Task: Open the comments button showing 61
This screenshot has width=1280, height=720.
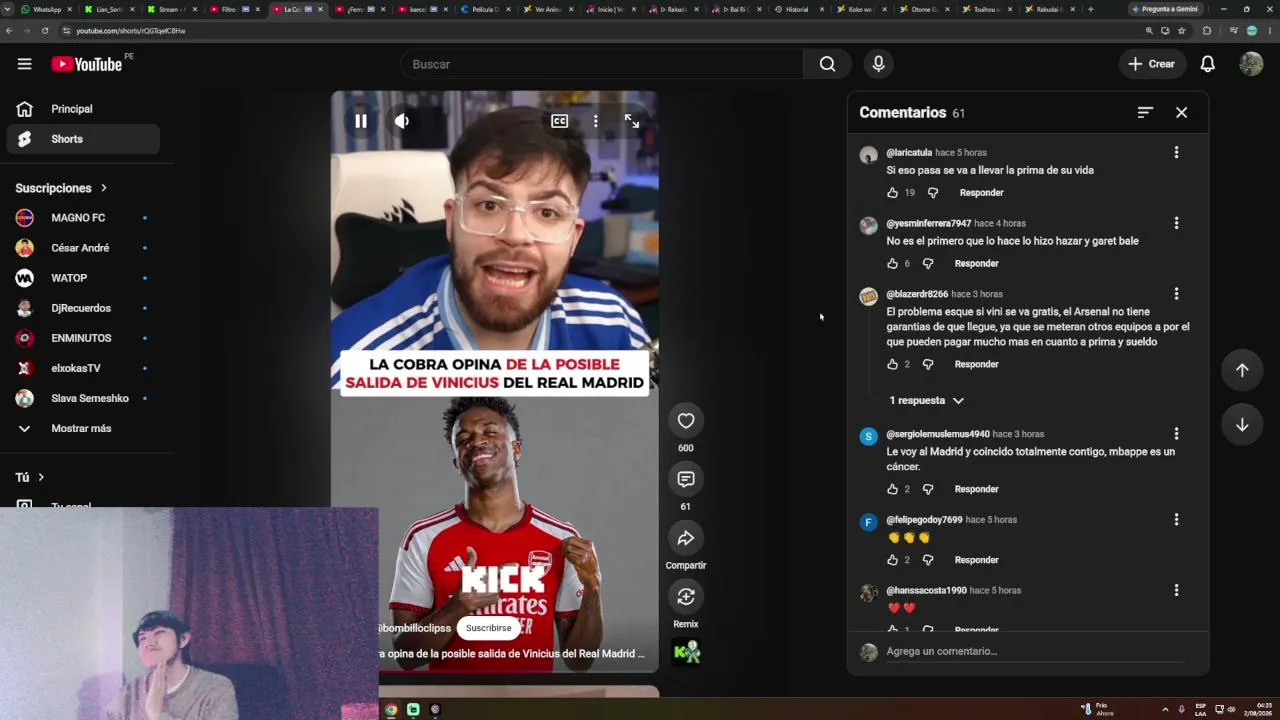Action: pyautogui.click(x=686, y=479)
